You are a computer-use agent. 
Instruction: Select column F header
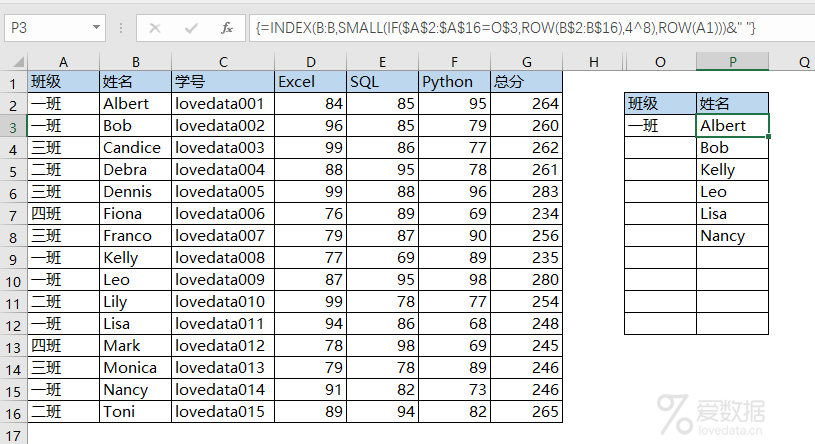coord(454,62)
